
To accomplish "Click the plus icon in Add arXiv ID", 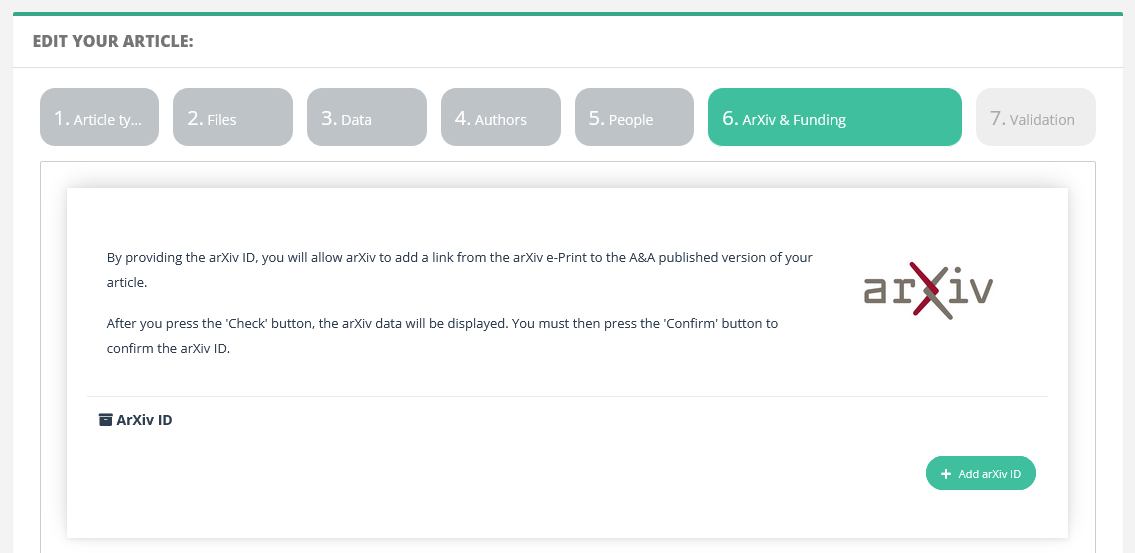I will [x=945, y=474].
